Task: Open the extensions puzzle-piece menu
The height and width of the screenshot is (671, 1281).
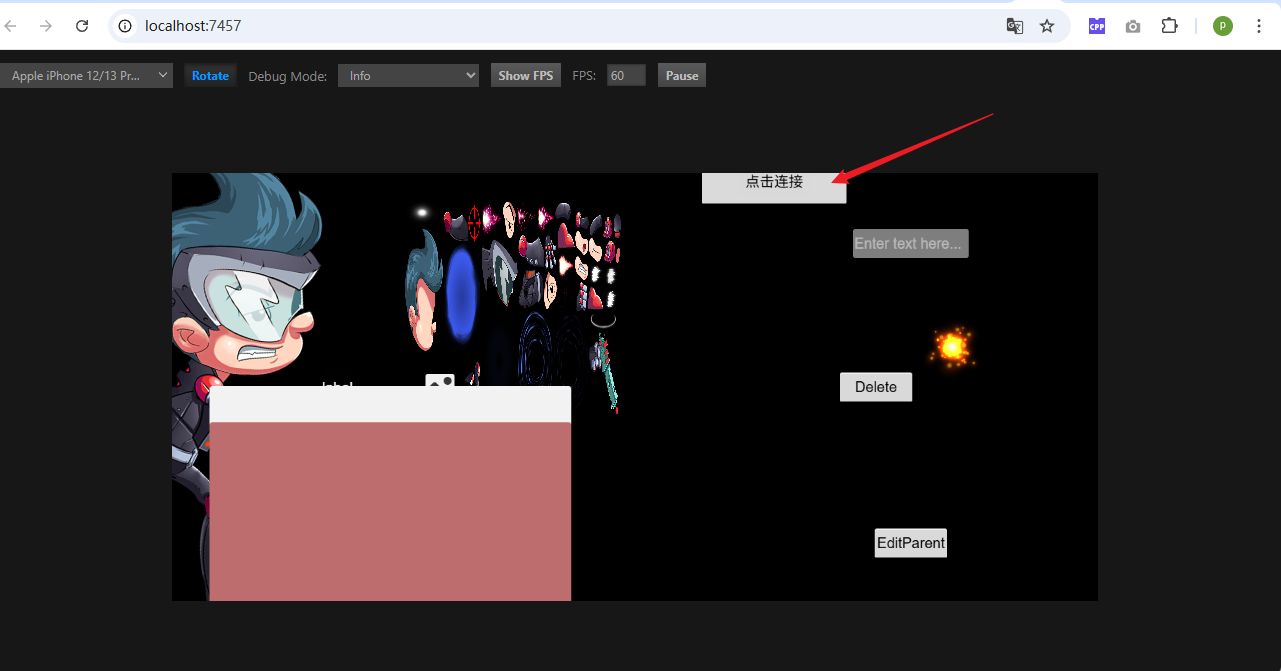Action: coord(1169,26)
